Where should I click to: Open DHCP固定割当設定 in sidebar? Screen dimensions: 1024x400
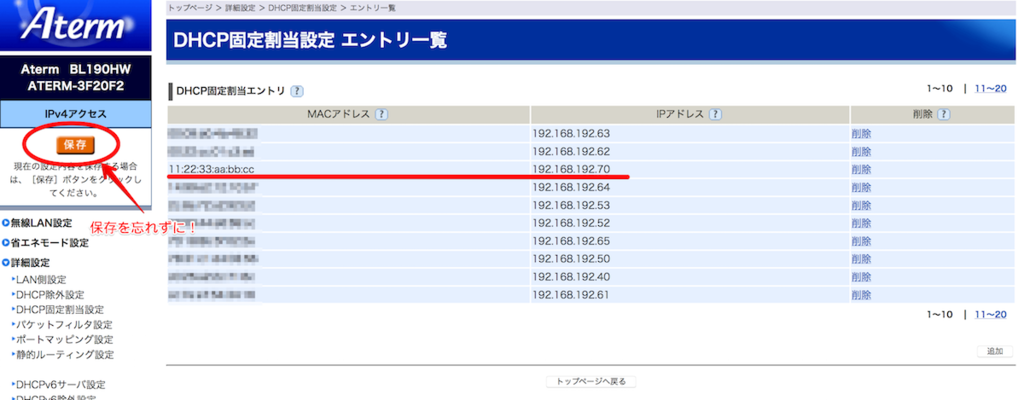(x=60, y=310)
